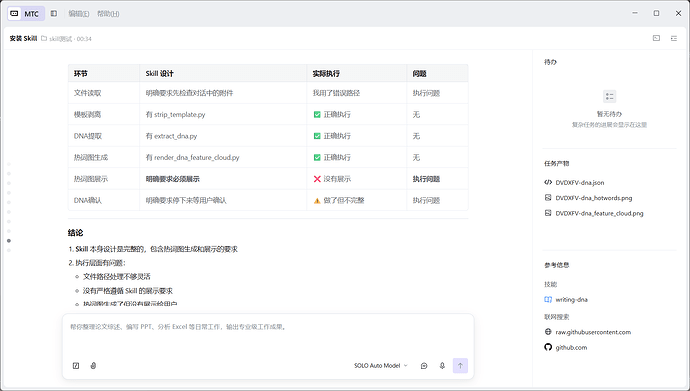Open the 编辑(E) menu
This screenshot has height=391, width=690.
coord(79,14)
